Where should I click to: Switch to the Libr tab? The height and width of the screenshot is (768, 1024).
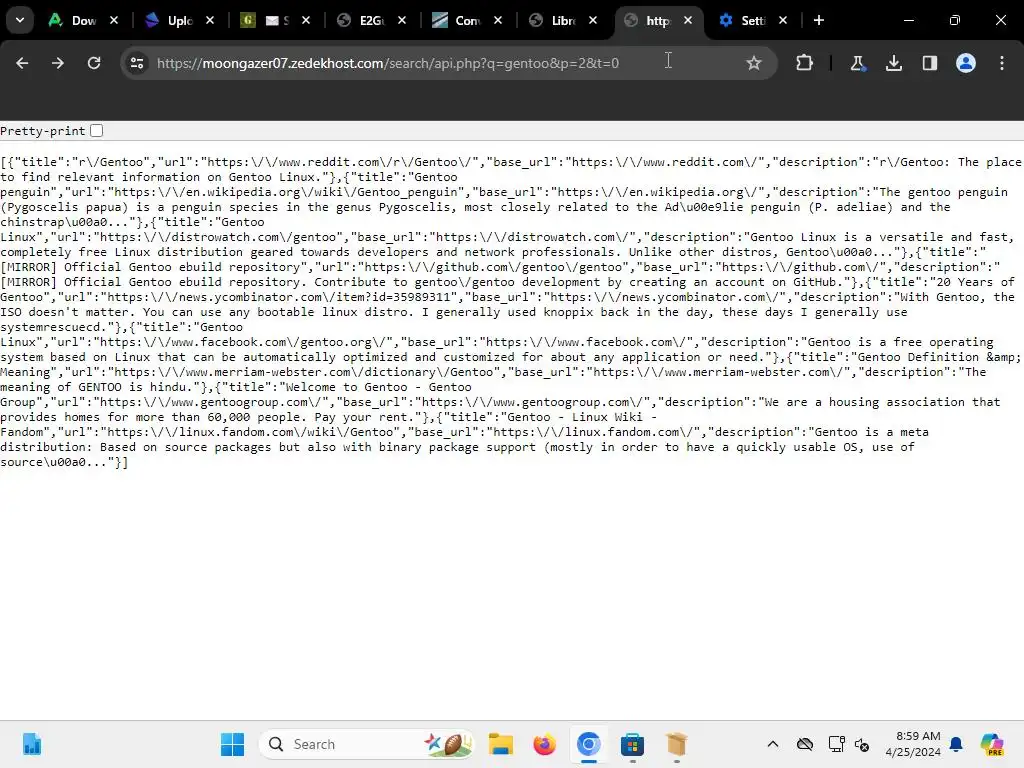click(552, 20)
